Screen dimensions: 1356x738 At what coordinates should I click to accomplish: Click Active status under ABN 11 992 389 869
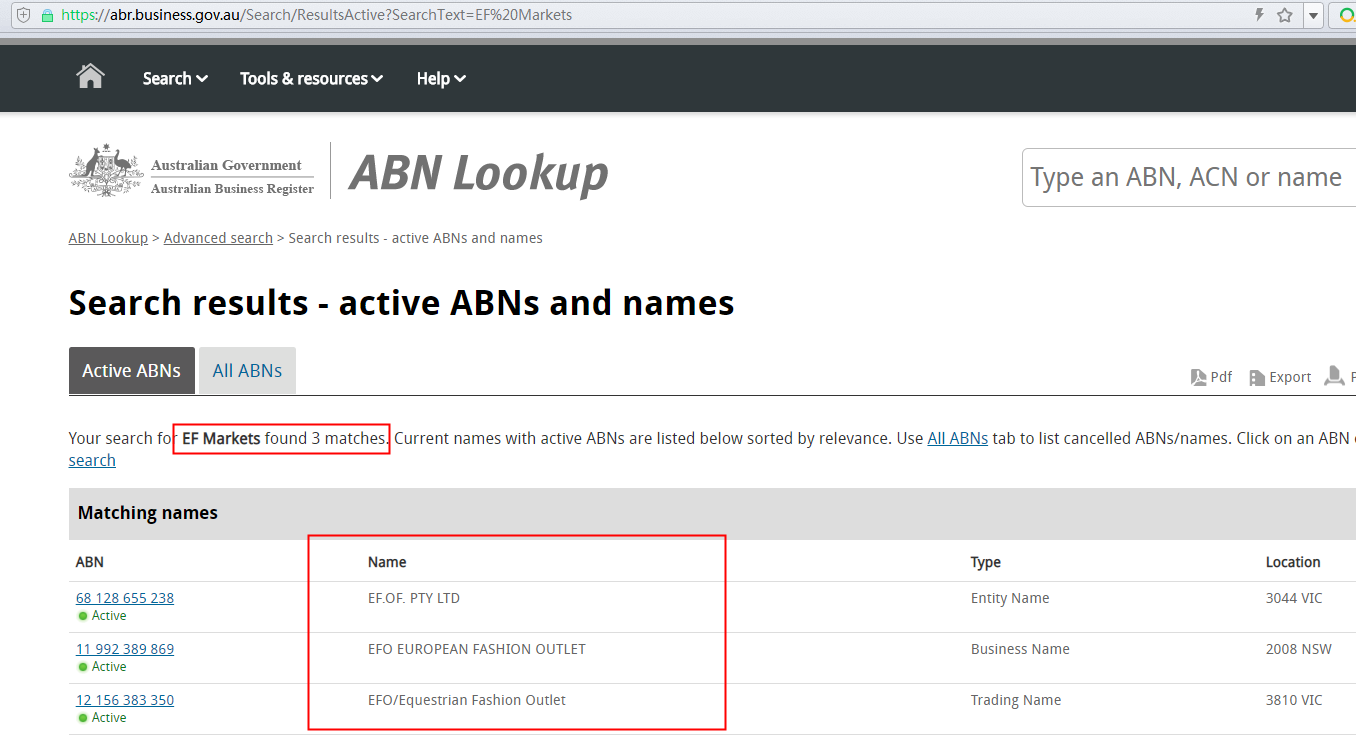click(102, 667)
